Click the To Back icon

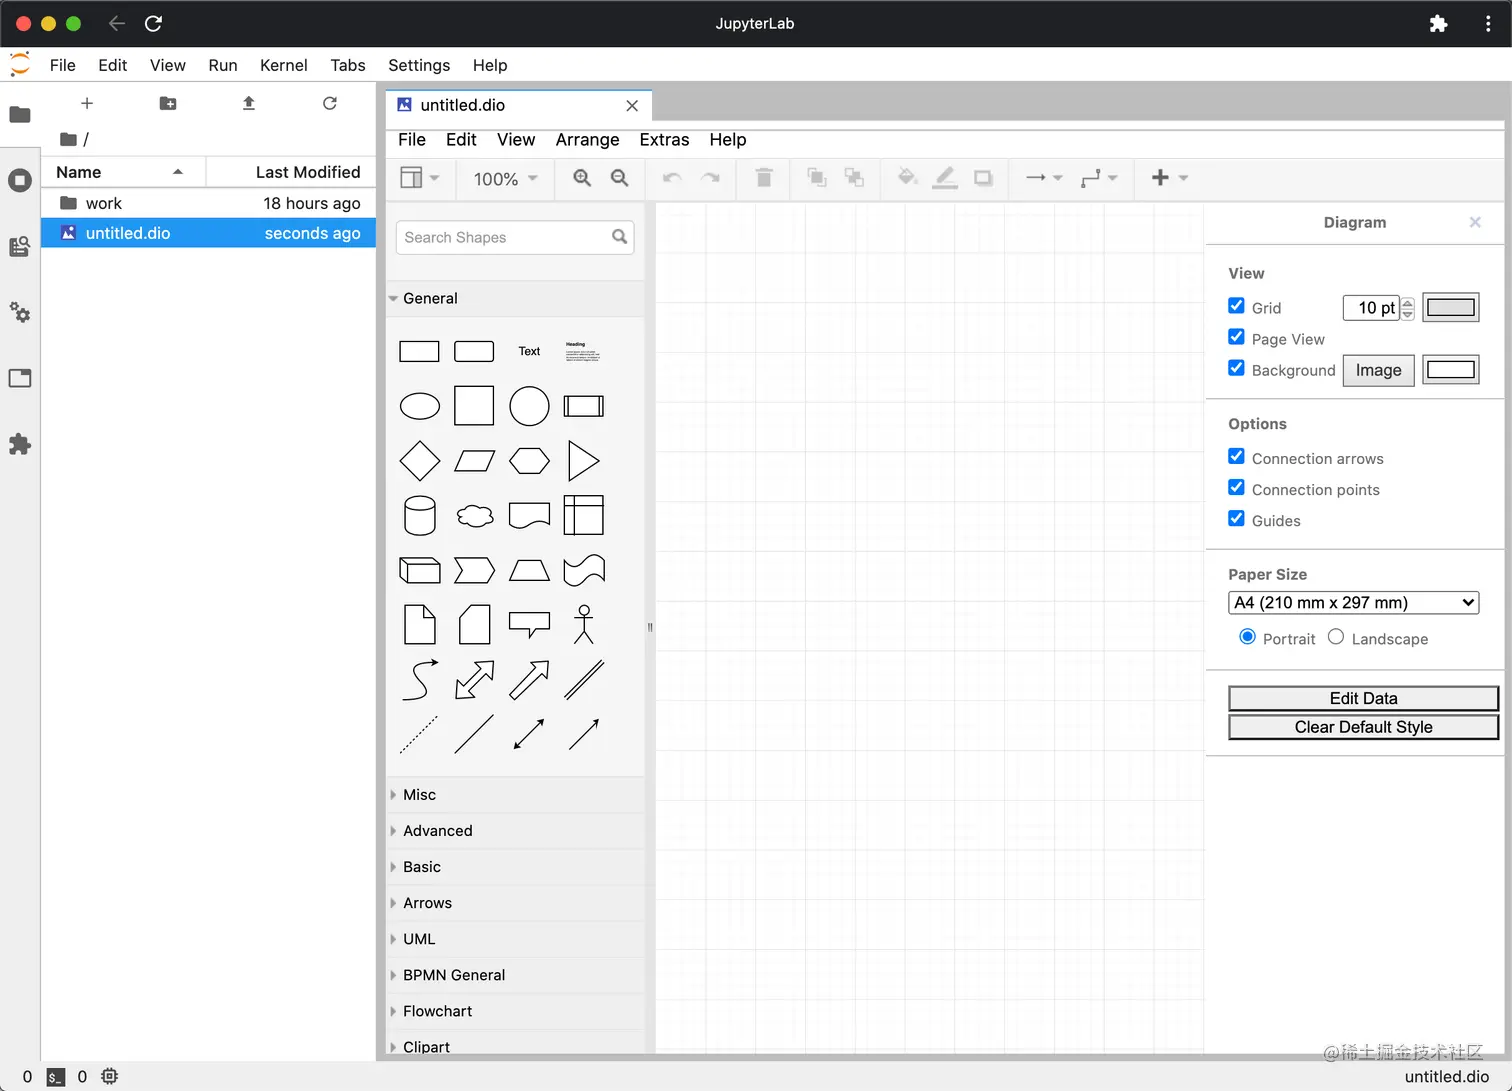[854, 178]
